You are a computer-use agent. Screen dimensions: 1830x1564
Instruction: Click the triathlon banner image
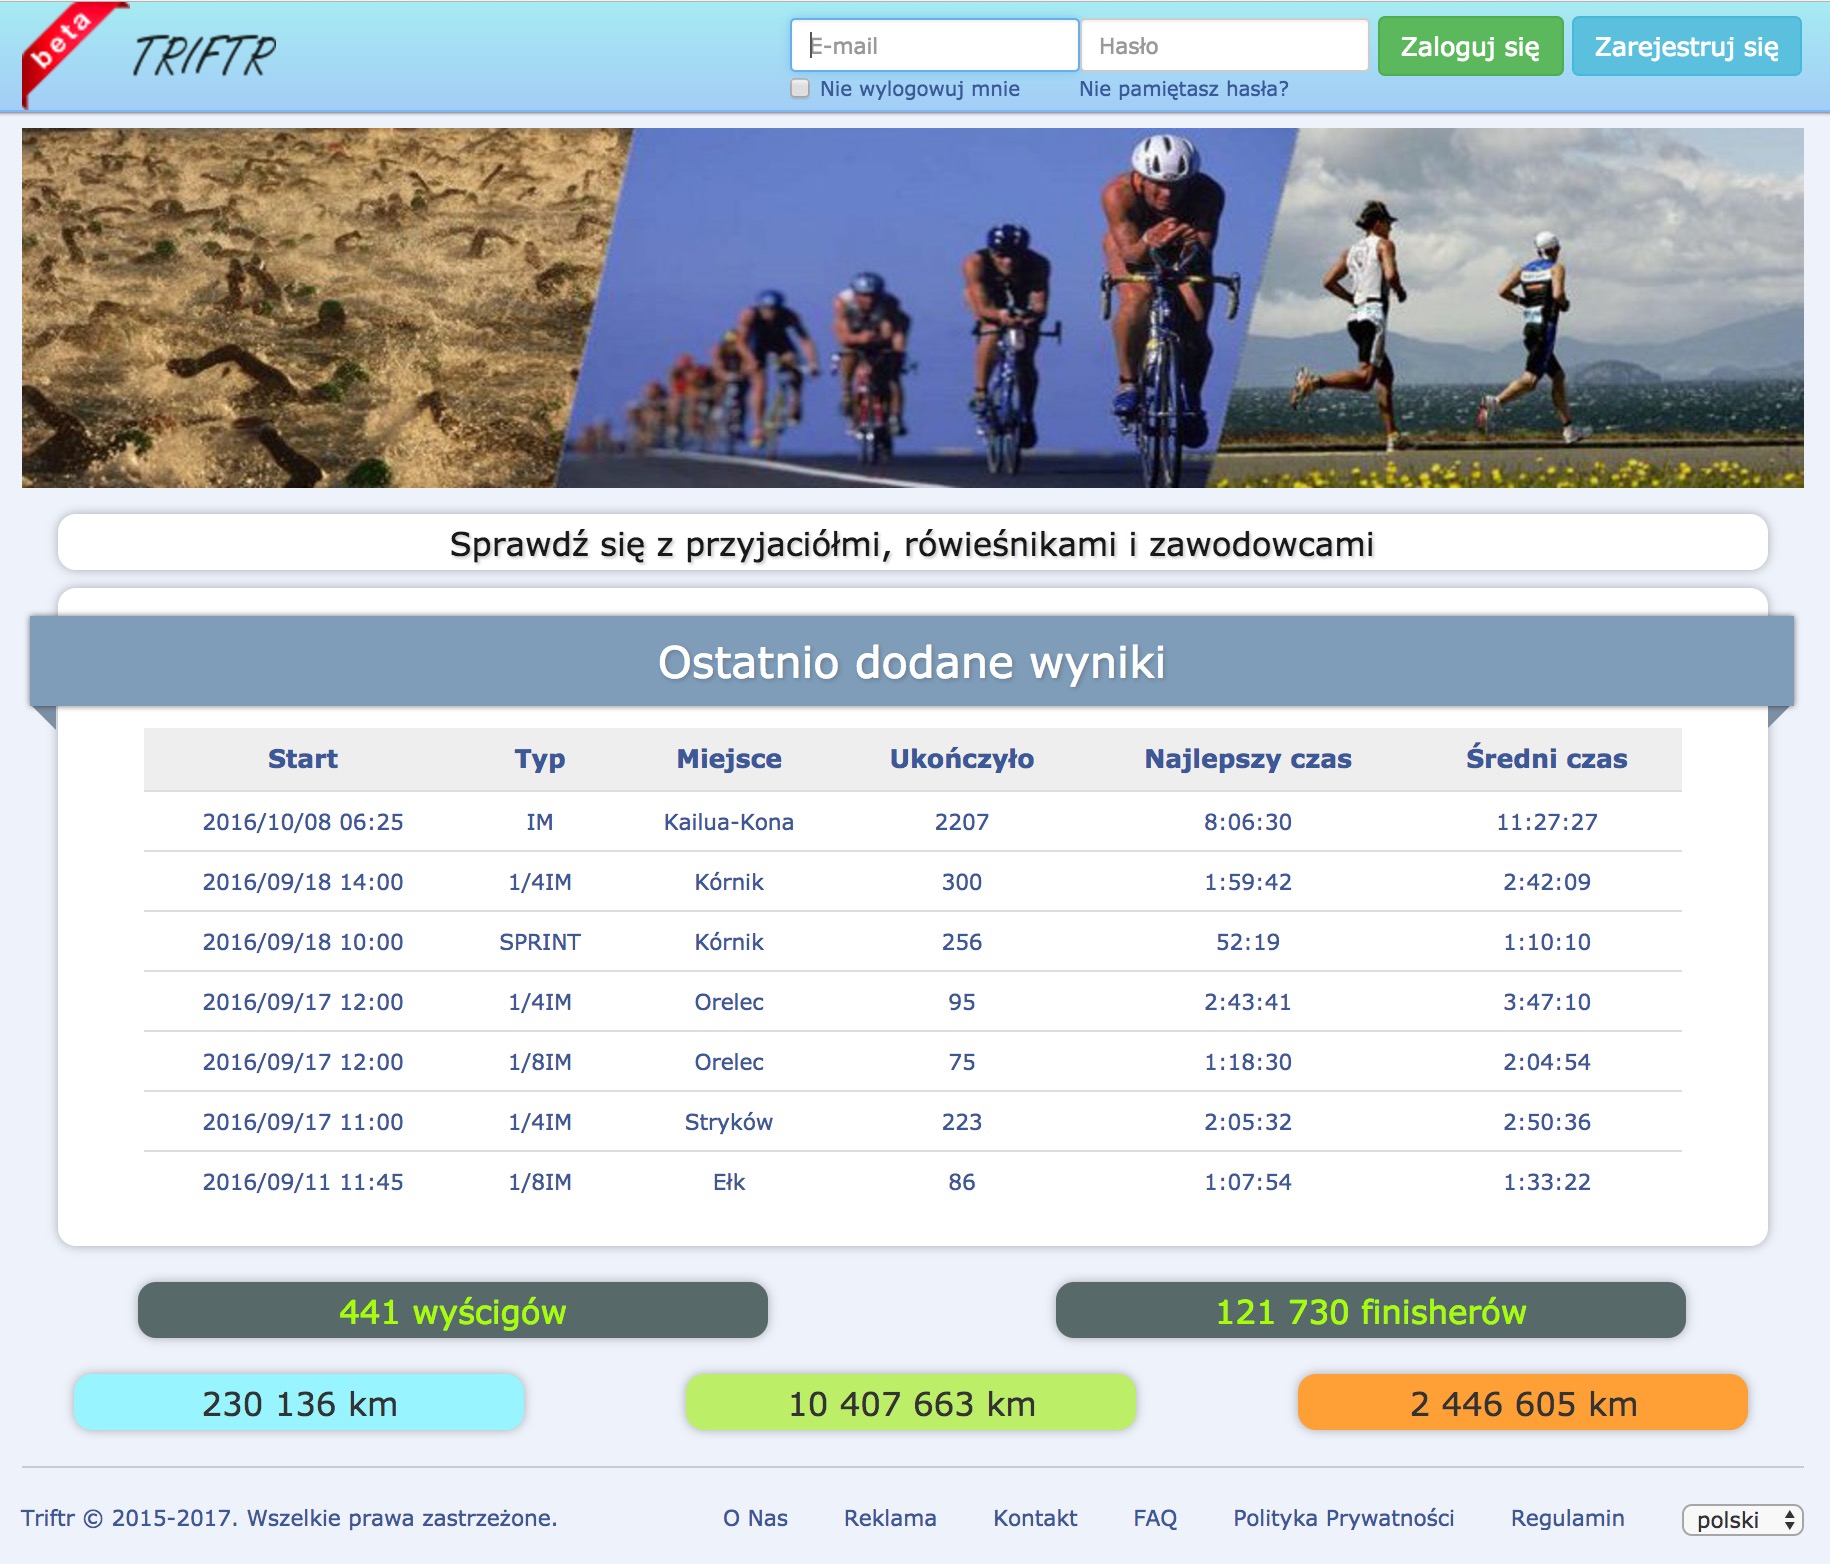(912, 308)
